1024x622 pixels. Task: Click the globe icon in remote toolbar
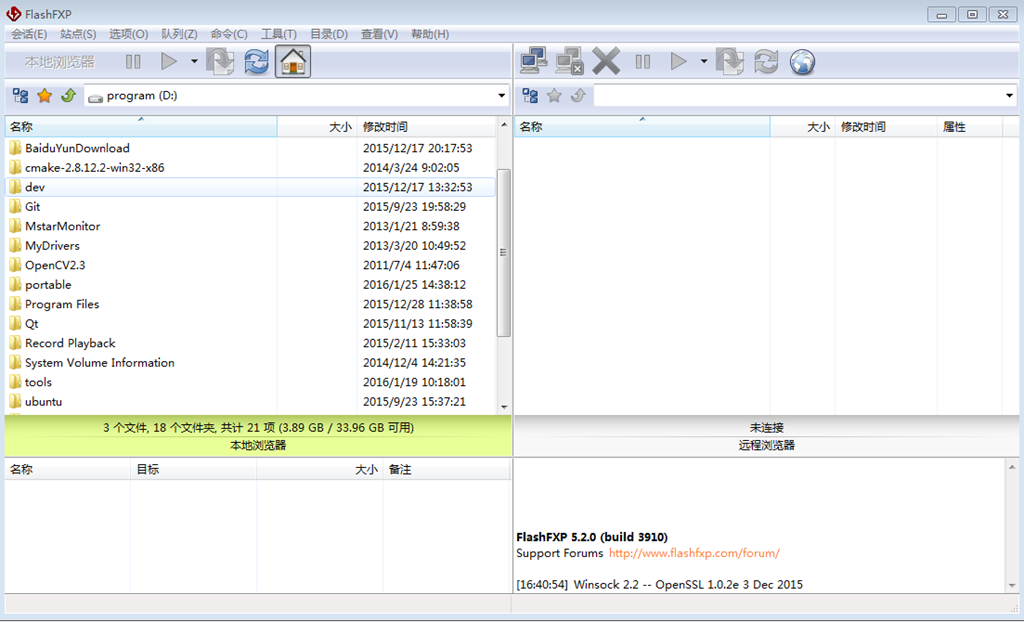(x=802, y=62)
